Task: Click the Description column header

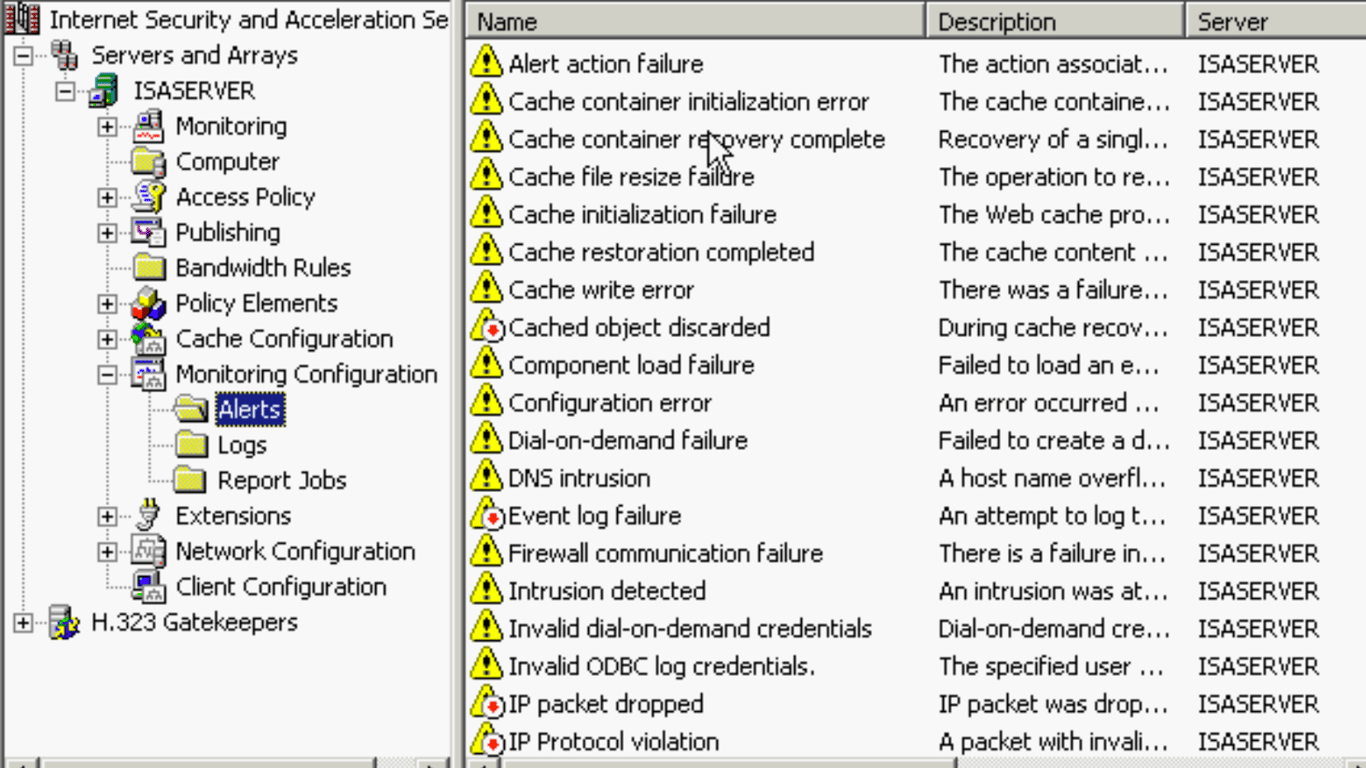Action: (x=1055, y=21)
